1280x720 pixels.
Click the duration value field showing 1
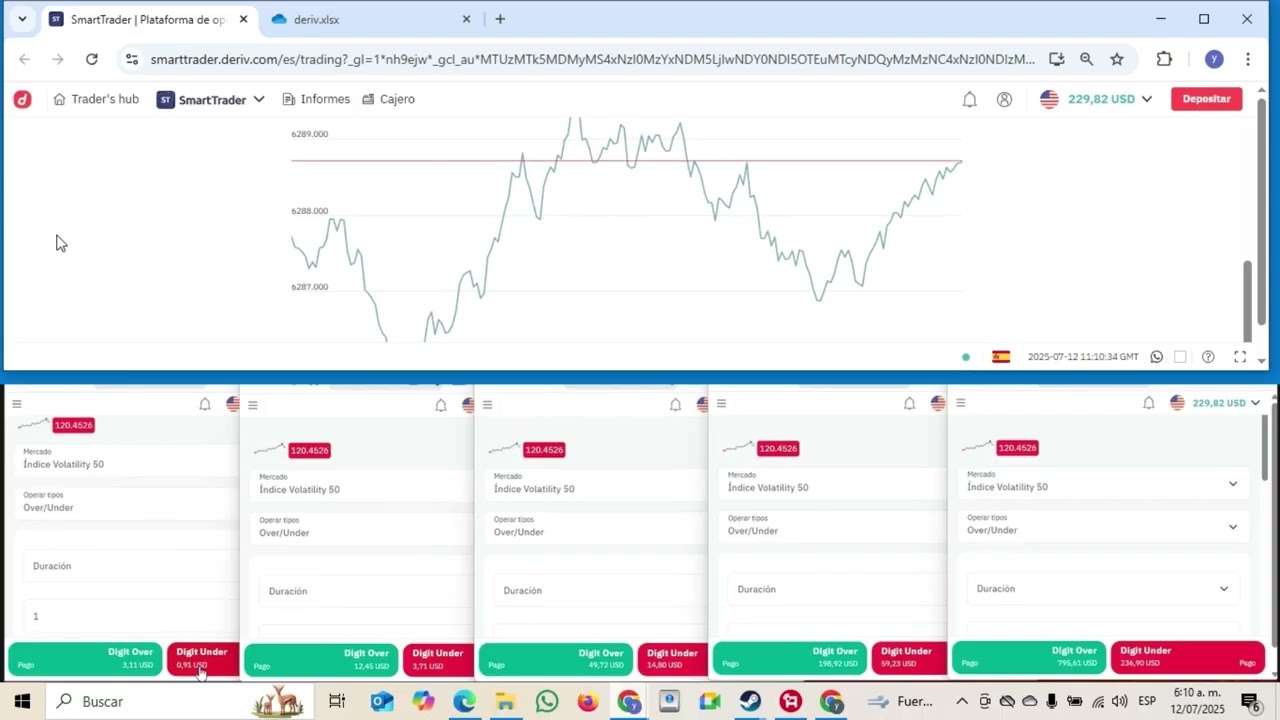[132, 616]
